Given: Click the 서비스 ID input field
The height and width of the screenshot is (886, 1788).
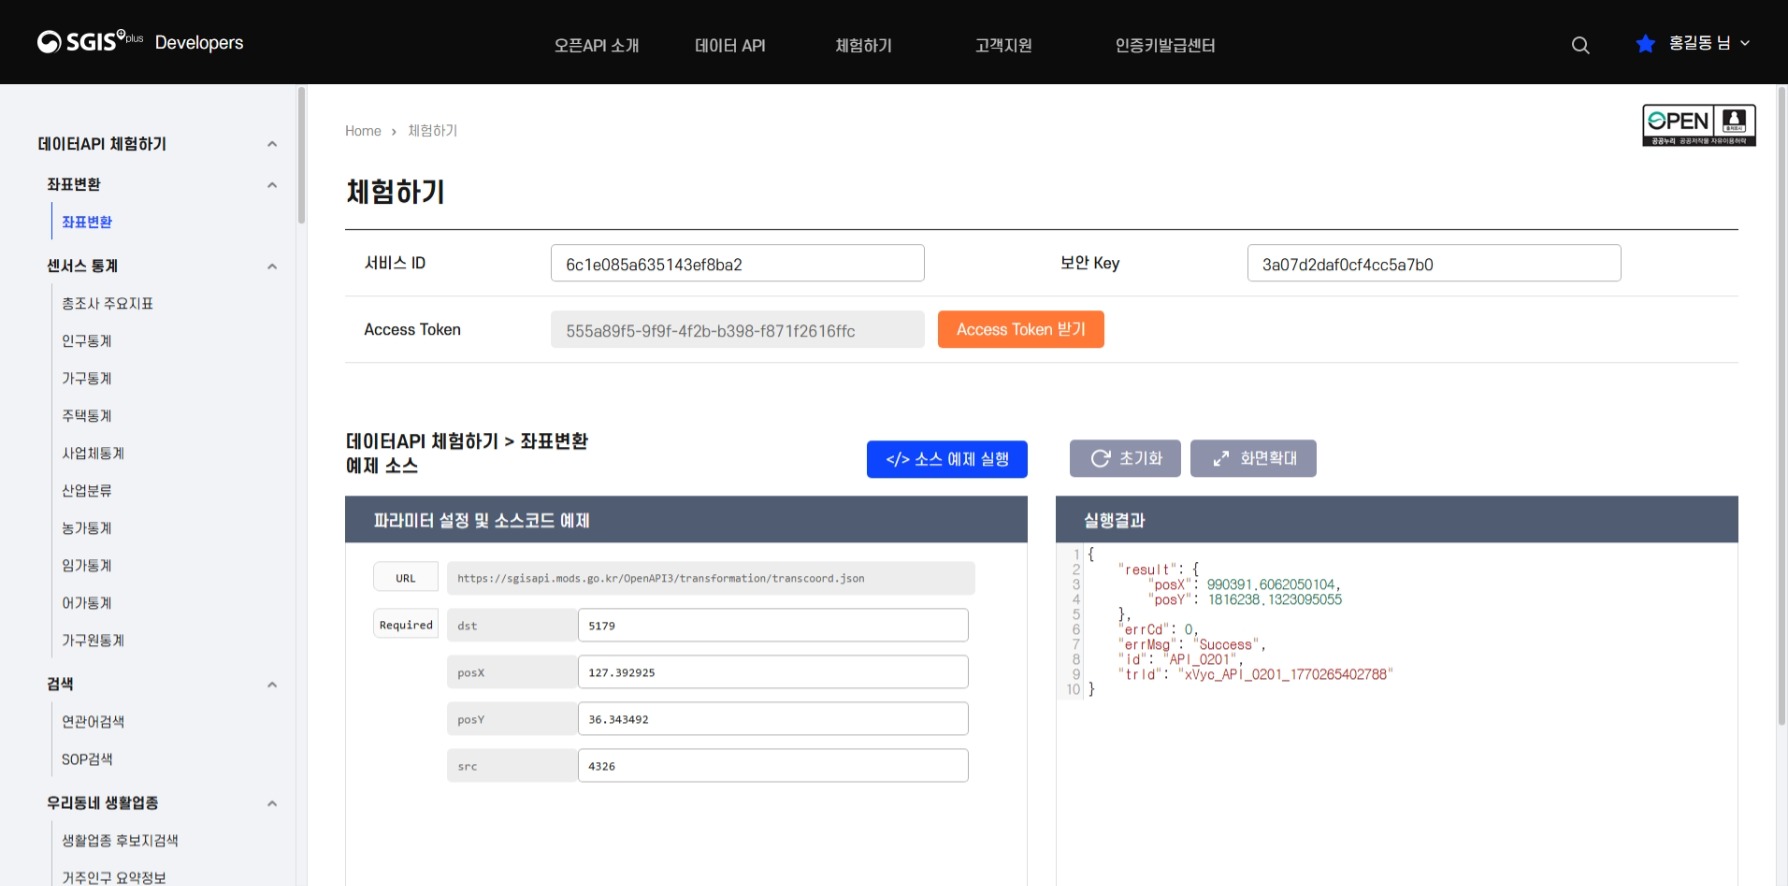Looking at the screenshot, I should click(x=737, y=263).
